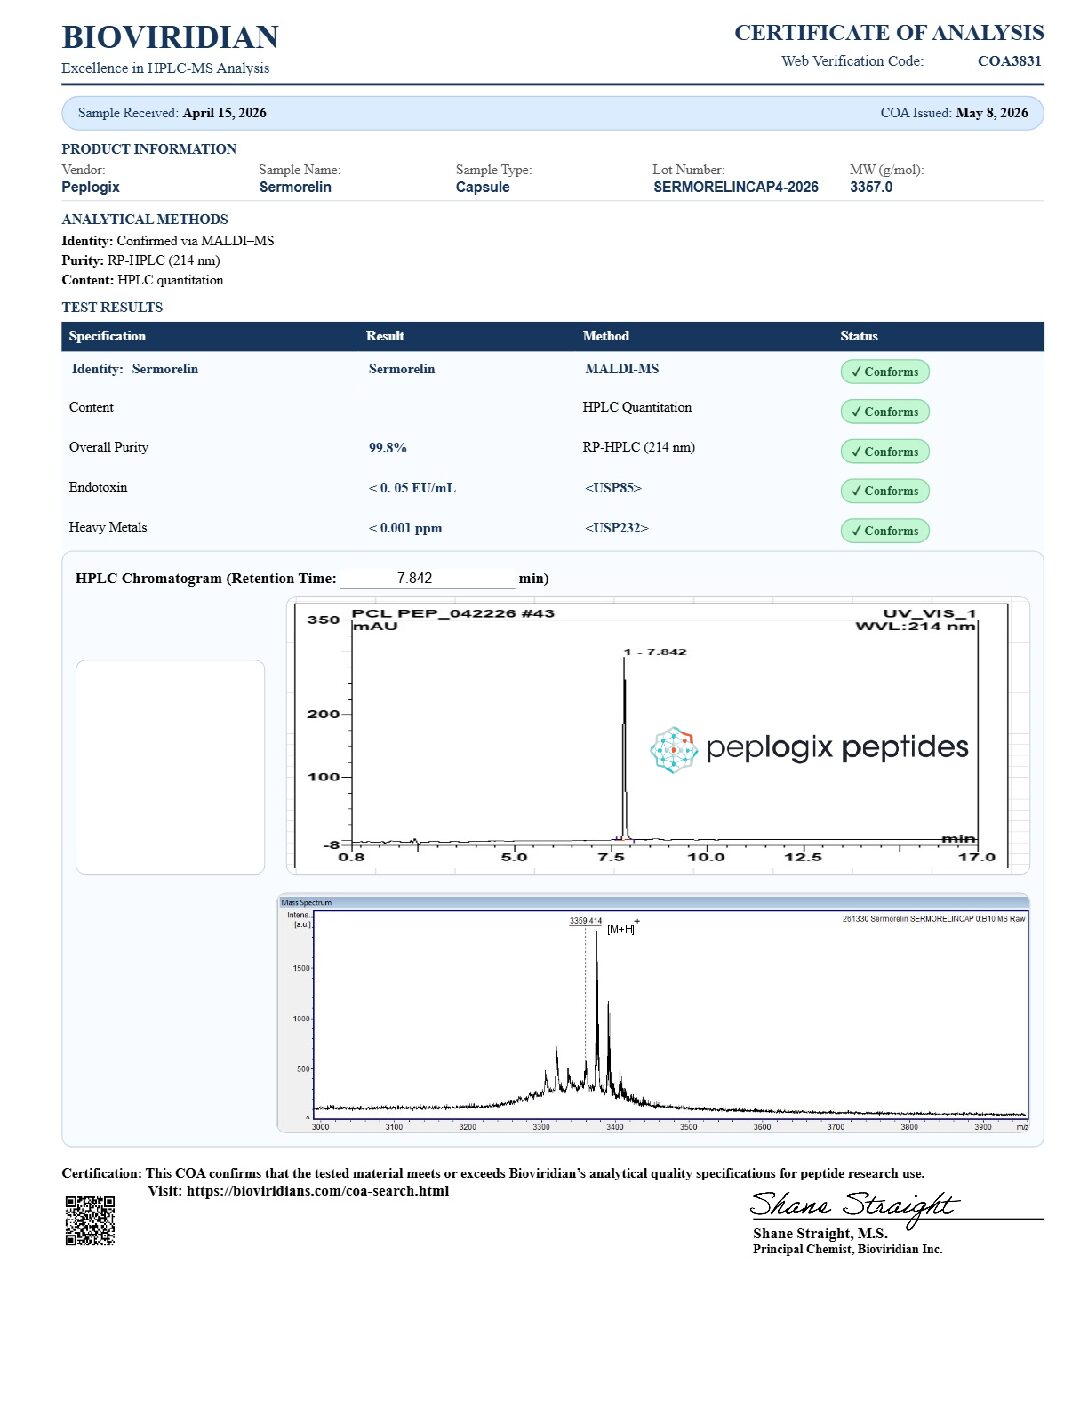Click the BIOVIRIDIAN company heading
The image size is (1088, 1408).
(170, 38)
